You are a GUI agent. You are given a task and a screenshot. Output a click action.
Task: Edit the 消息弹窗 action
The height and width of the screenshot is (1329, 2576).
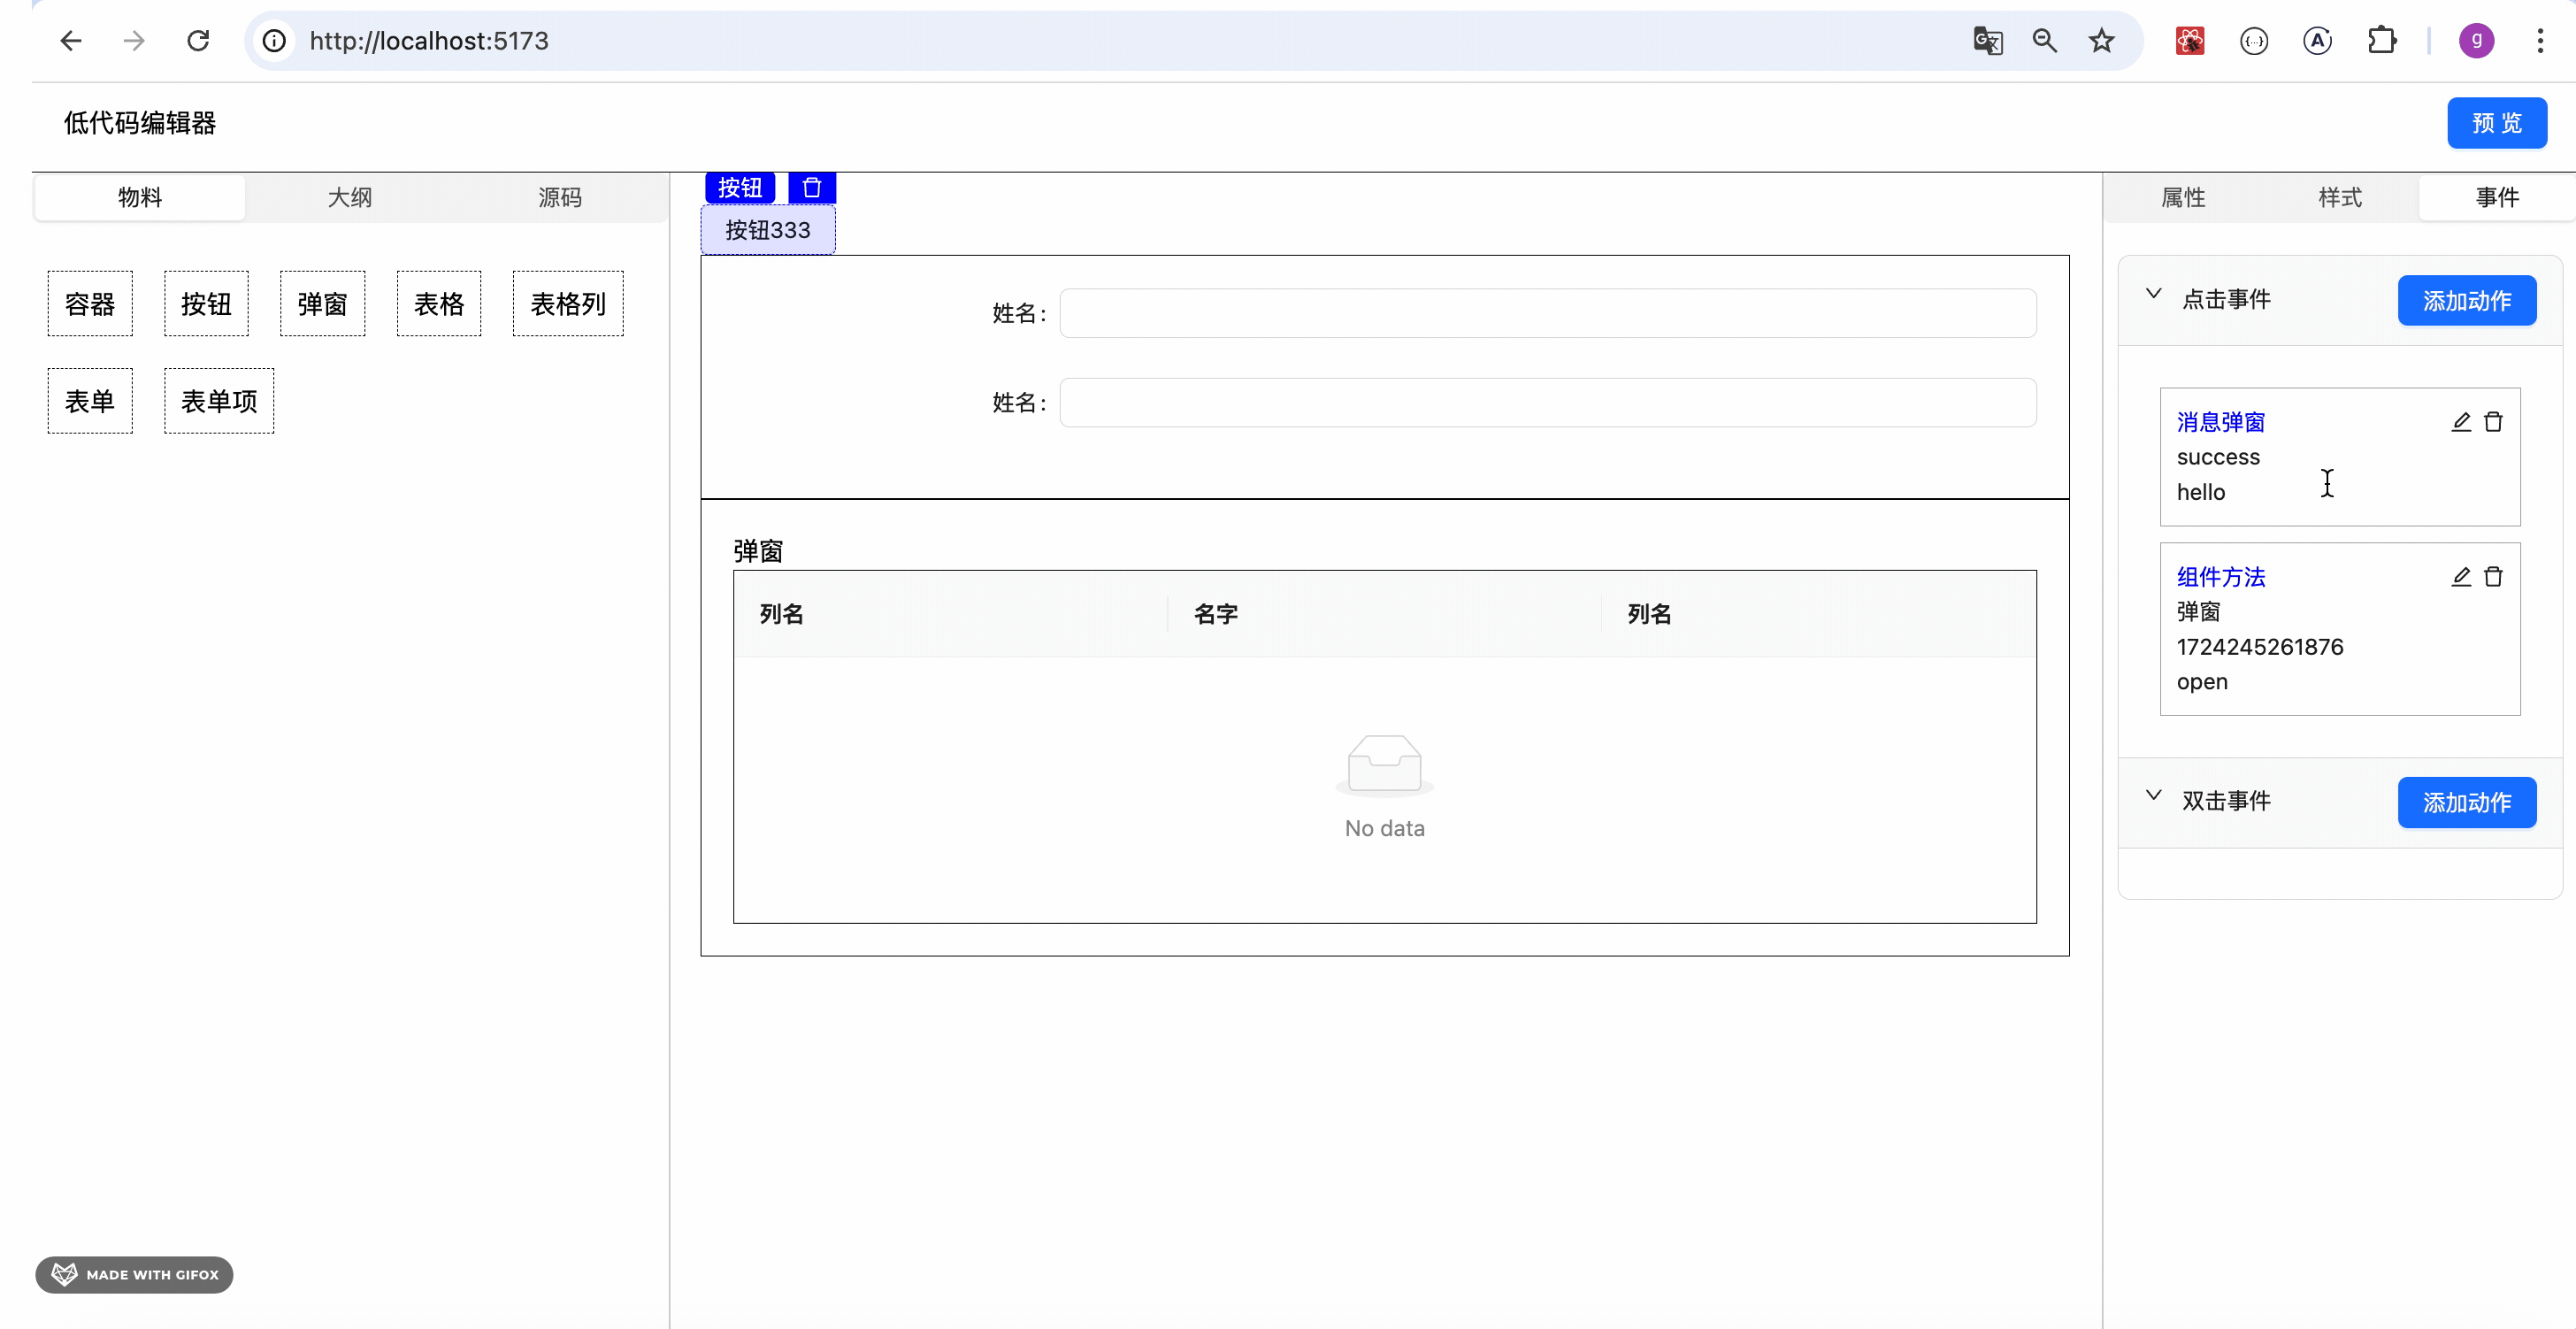pos(2461,422)
